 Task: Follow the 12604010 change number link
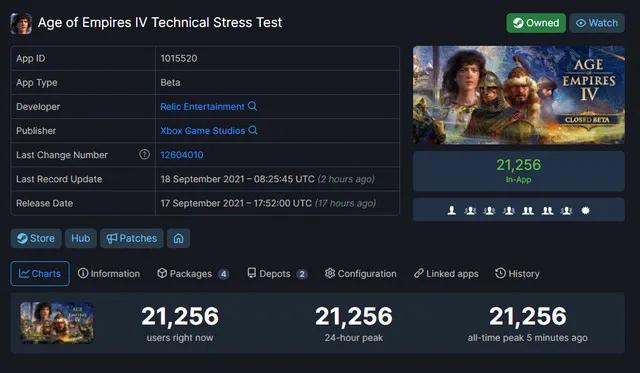click(182, 155)
